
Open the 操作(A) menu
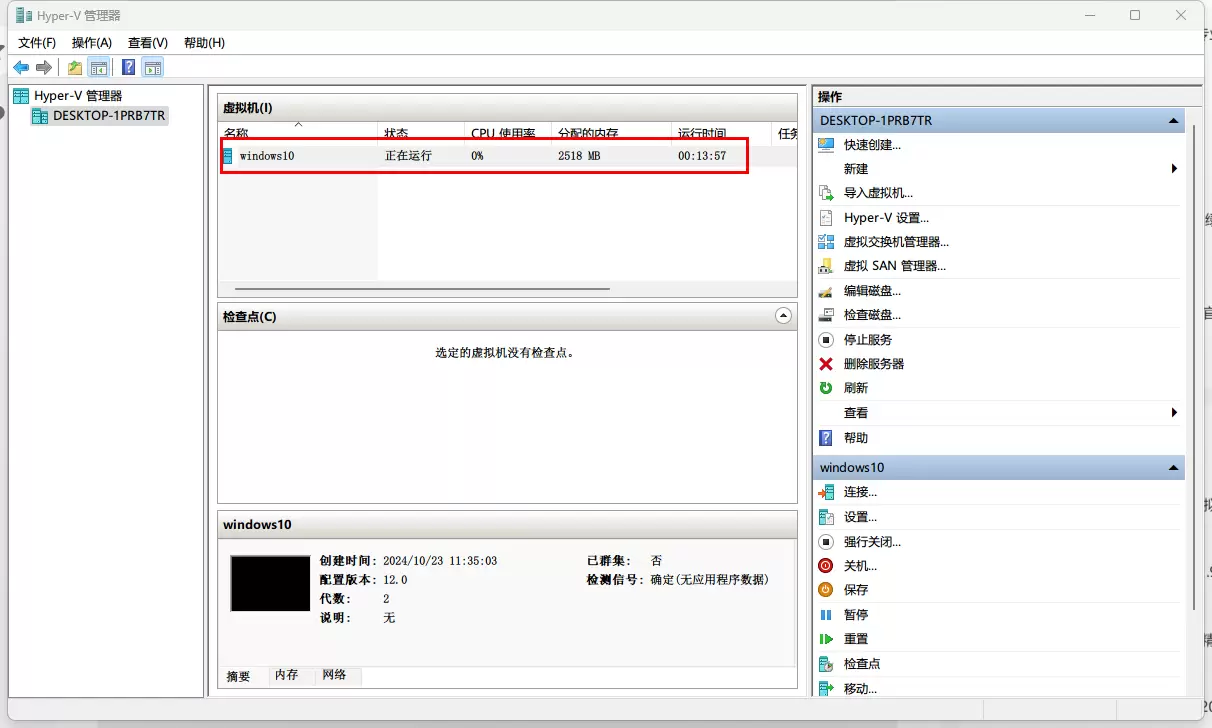92,43
